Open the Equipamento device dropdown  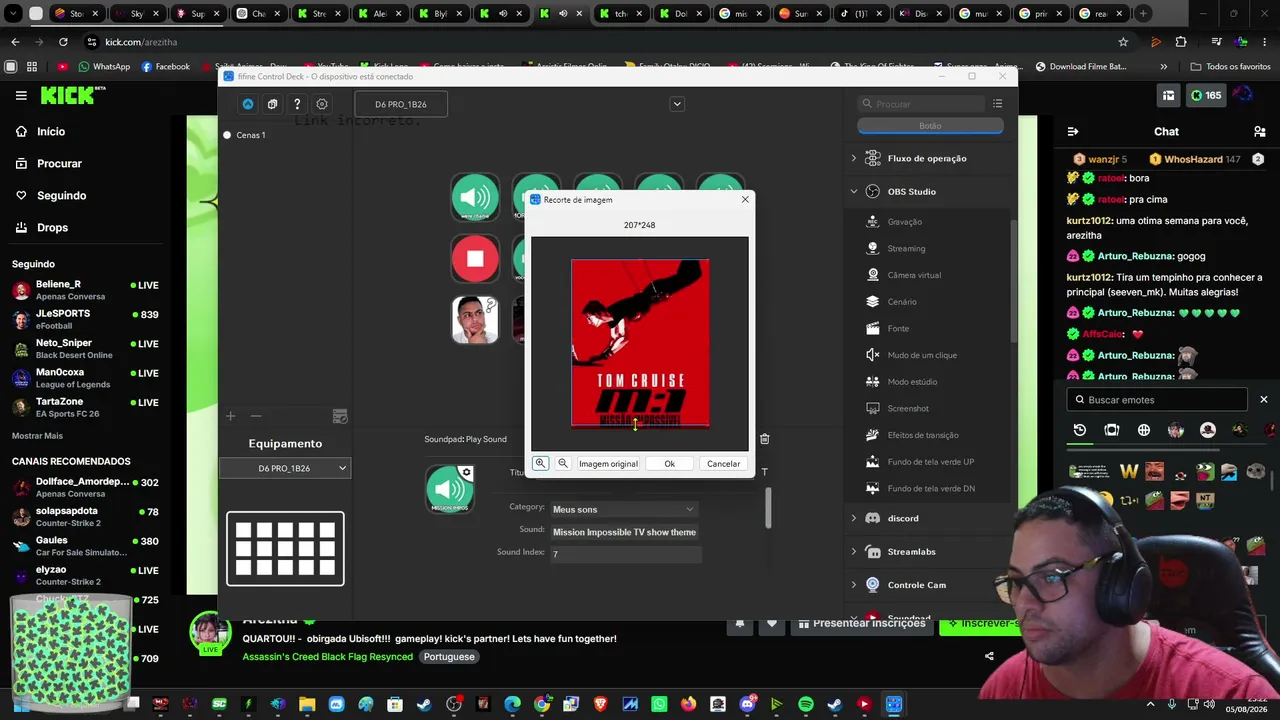tap(285, 468)
